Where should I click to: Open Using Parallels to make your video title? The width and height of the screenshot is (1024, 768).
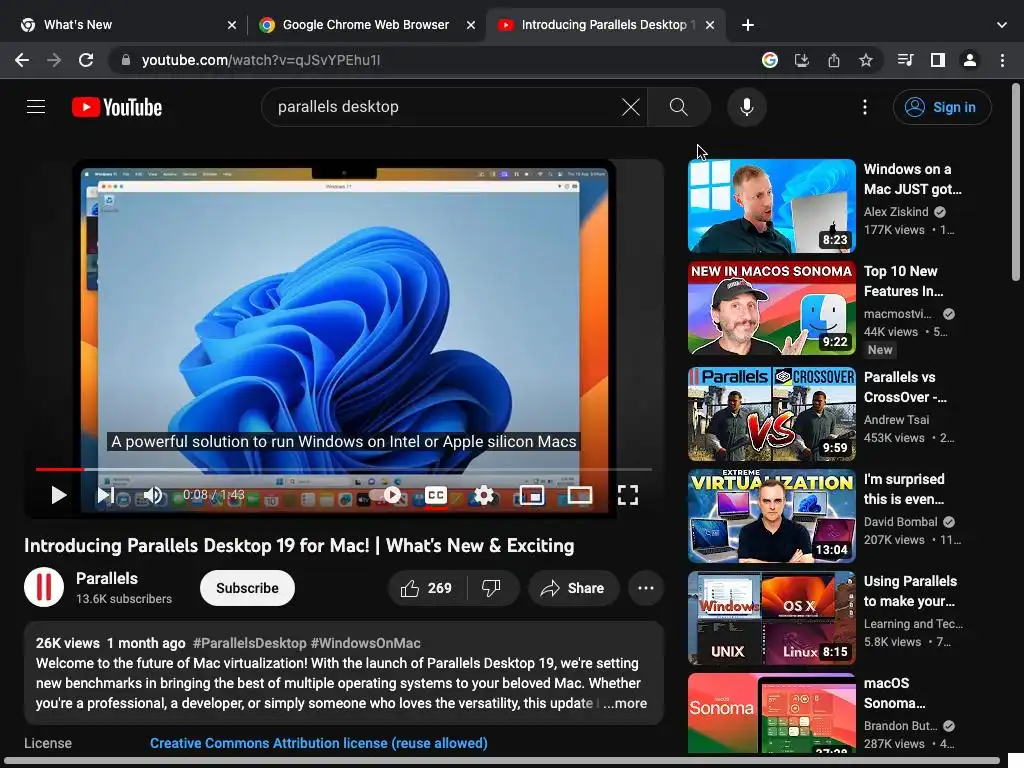tap(910, 591)
